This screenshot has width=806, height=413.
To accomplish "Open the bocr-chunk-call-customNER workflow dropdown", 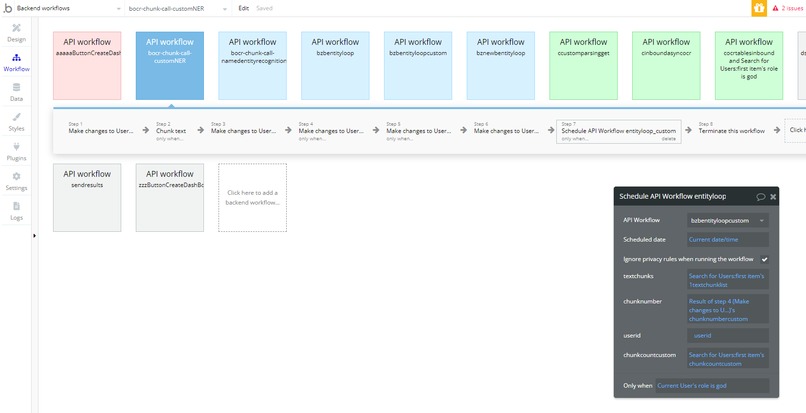I will [x=178, y=8].
